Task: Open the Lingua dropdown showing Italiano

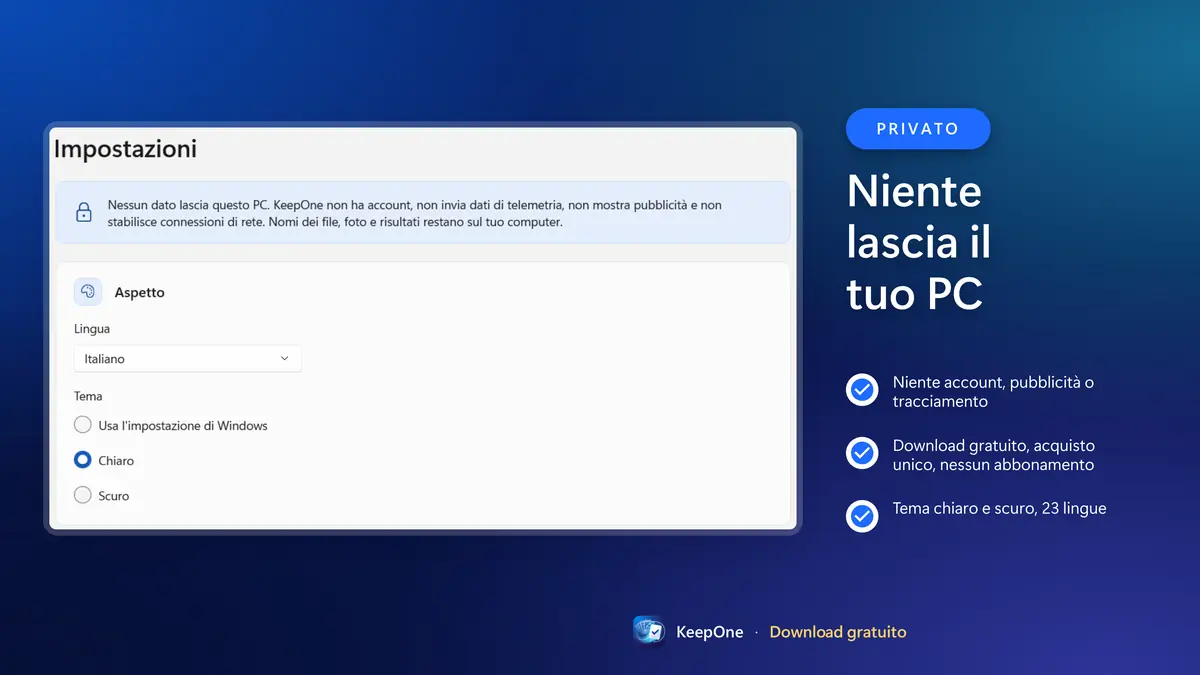Action: (188, 358)
